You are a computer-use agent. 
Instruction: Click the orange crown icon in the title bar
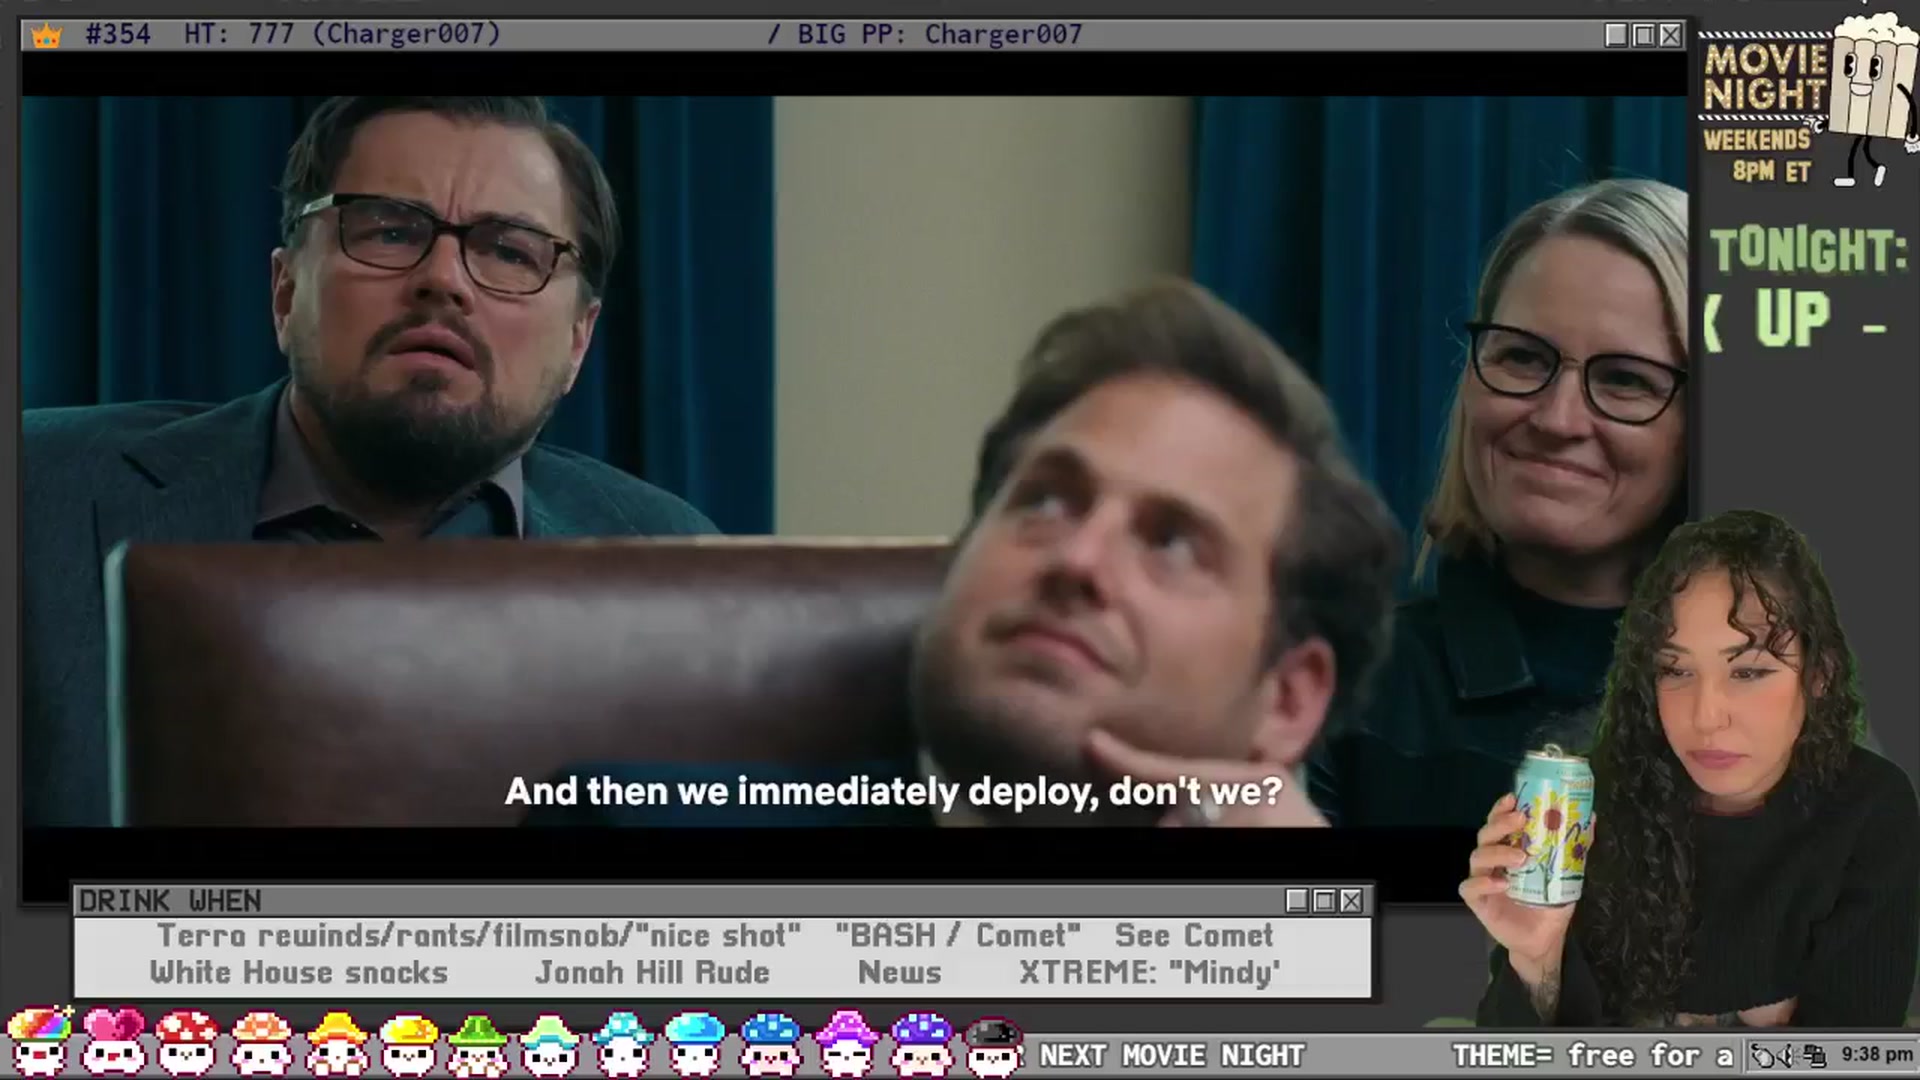point(46,36)
